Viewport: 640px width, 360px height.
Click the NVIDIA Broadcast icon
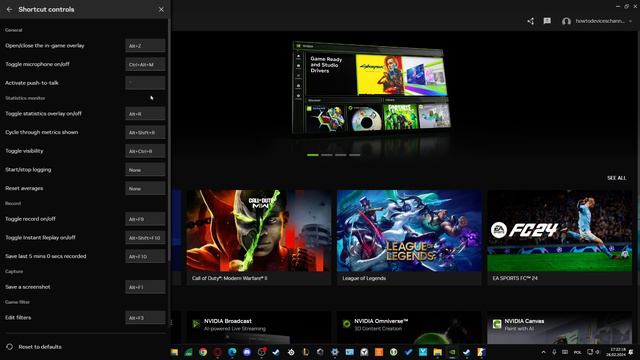[x=196, y=324]
